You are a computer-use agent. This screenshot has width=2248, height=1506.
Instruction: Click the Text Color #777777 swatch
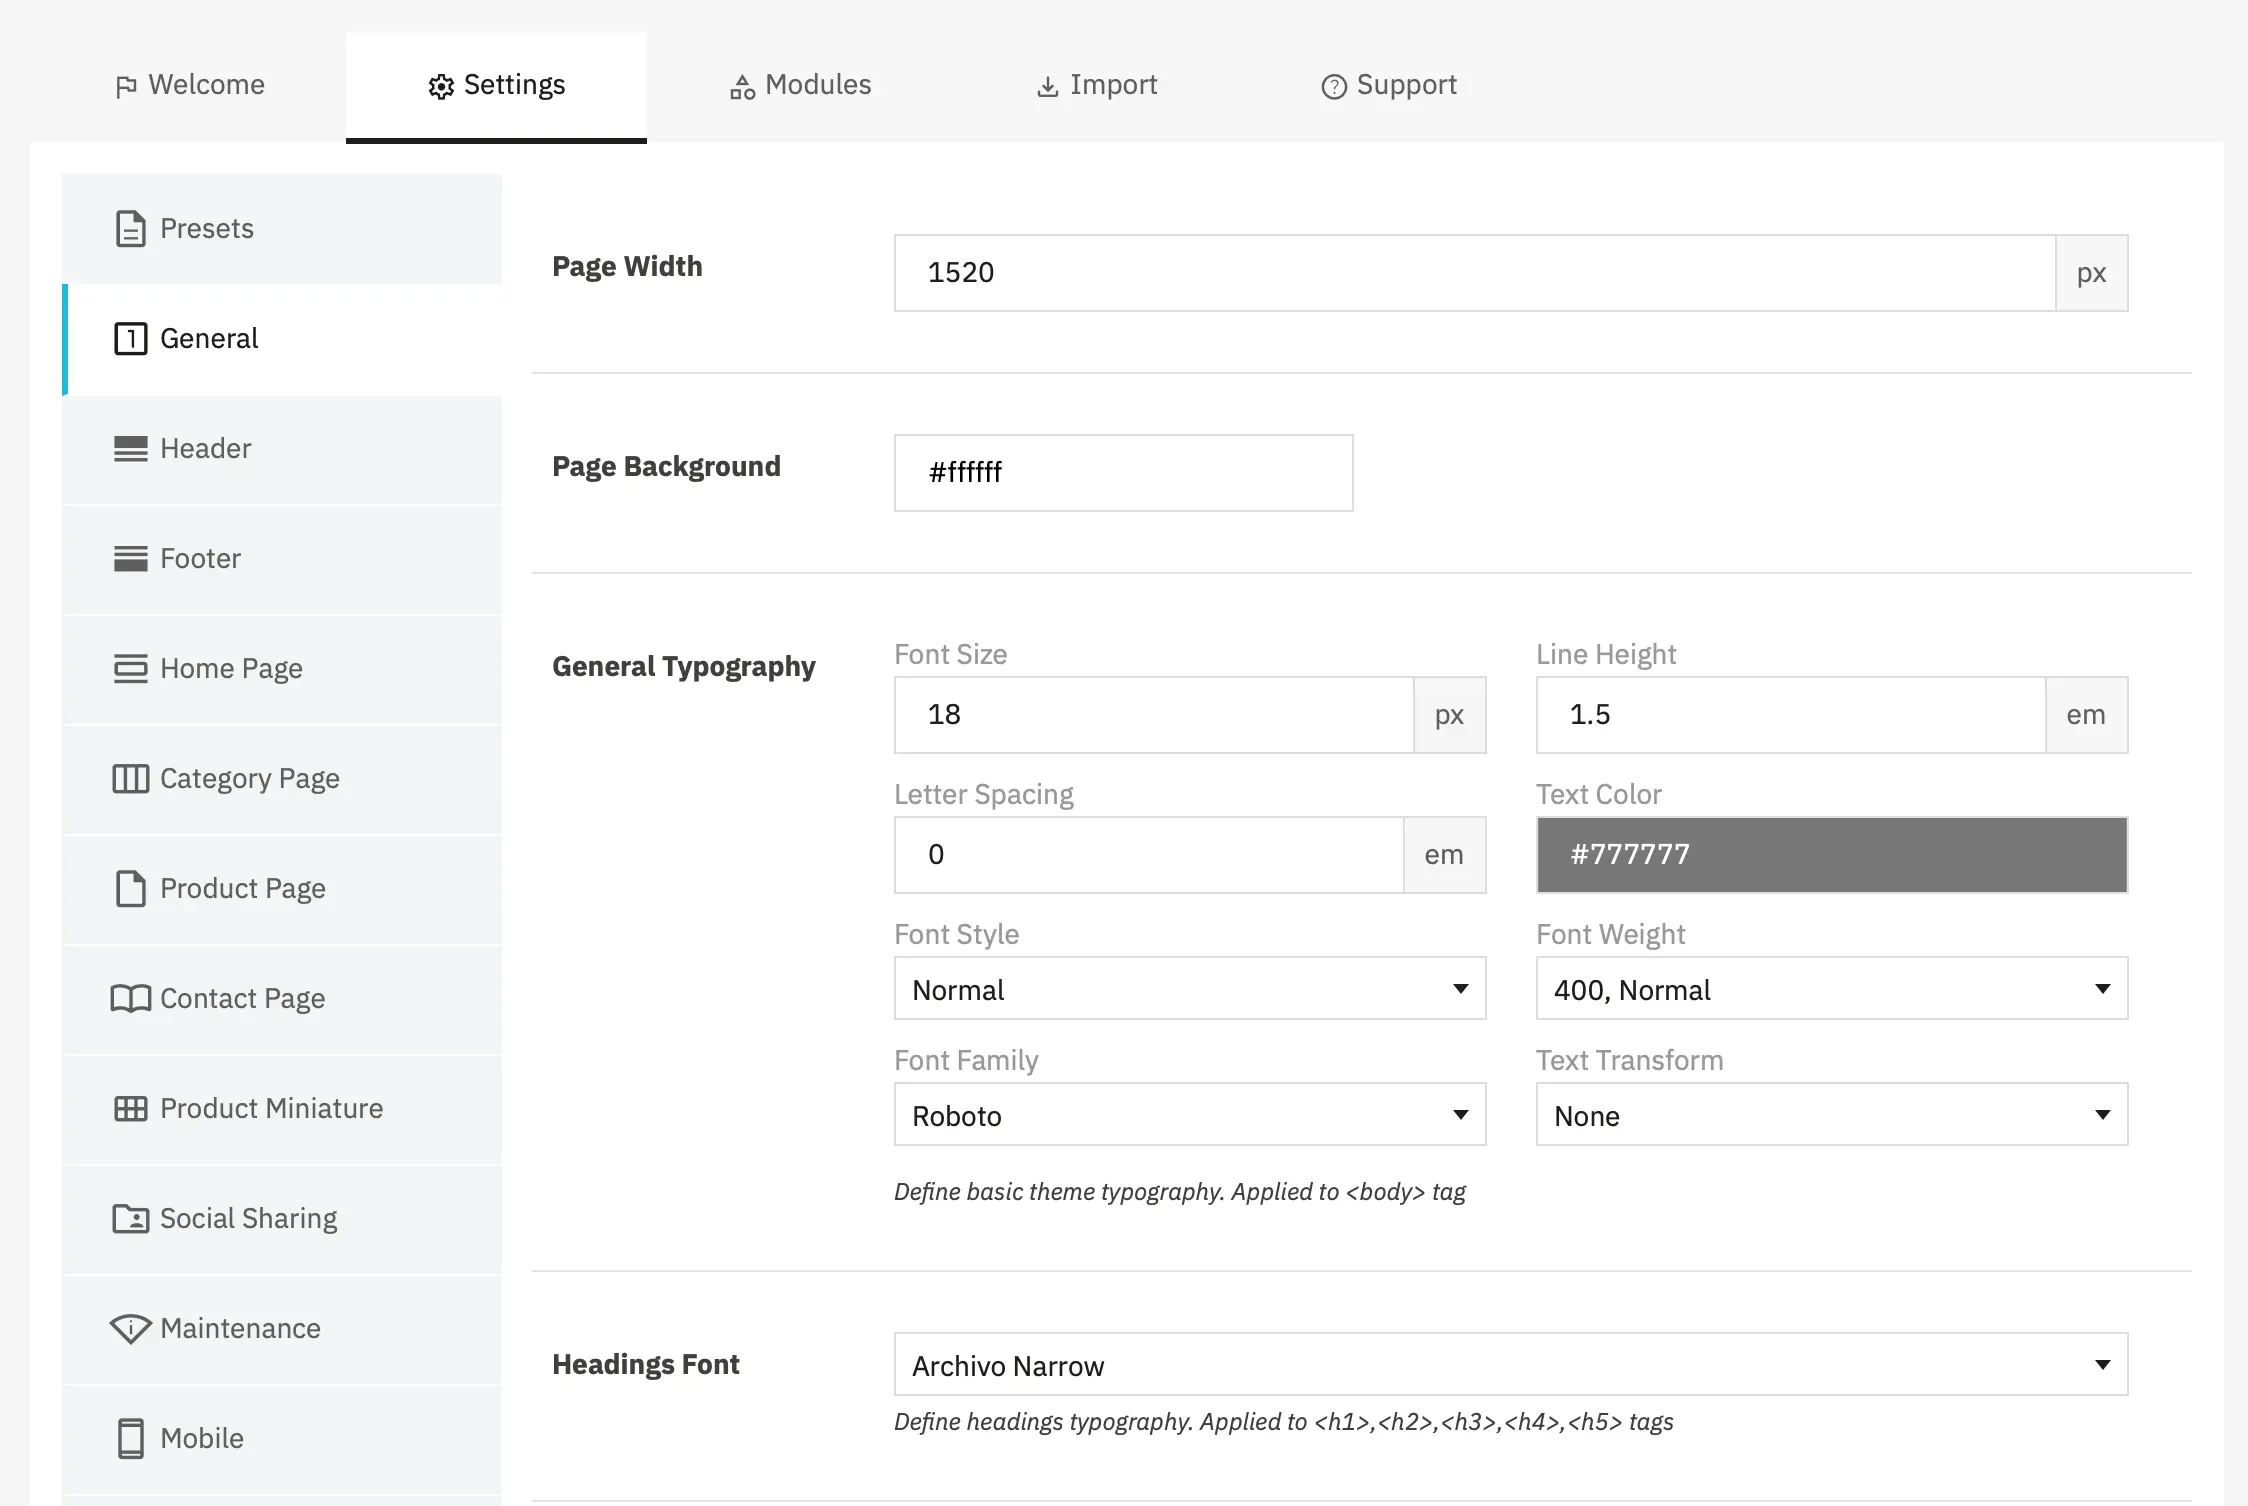(x=1832, y=855)
